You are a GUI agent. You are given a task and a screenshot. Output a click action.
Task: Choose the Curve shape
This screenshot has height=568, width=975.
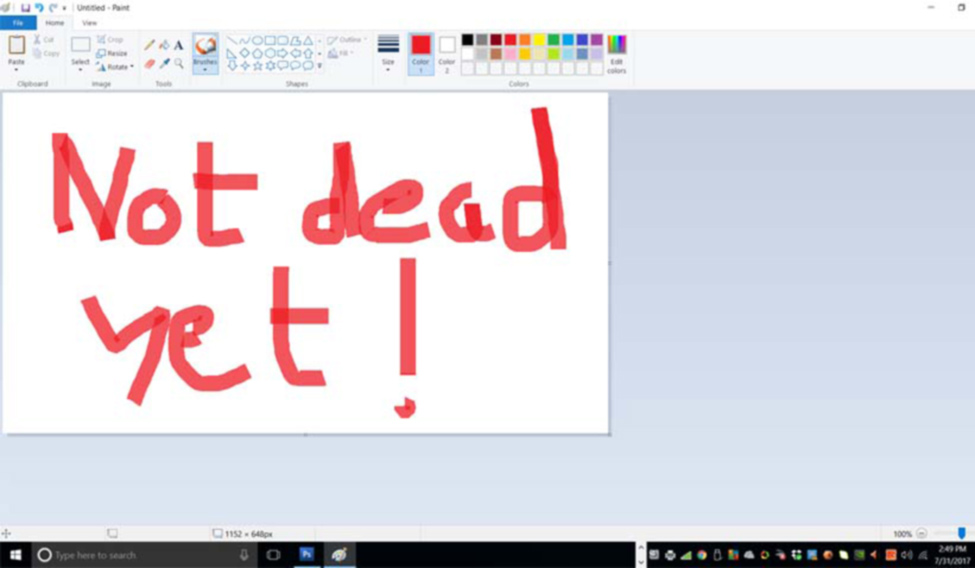(x=244, y=40)
